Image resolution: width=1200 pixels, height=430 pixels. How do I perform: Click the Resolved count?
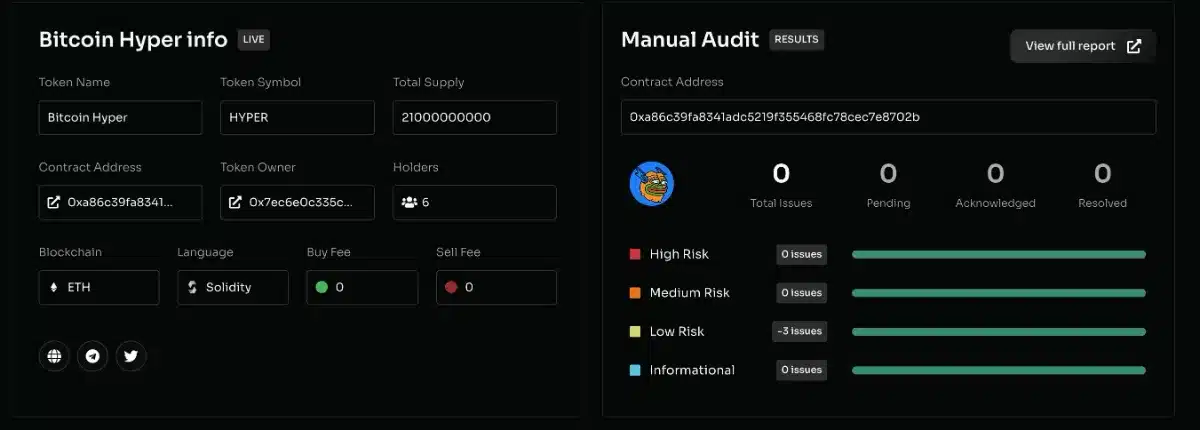1102,174
